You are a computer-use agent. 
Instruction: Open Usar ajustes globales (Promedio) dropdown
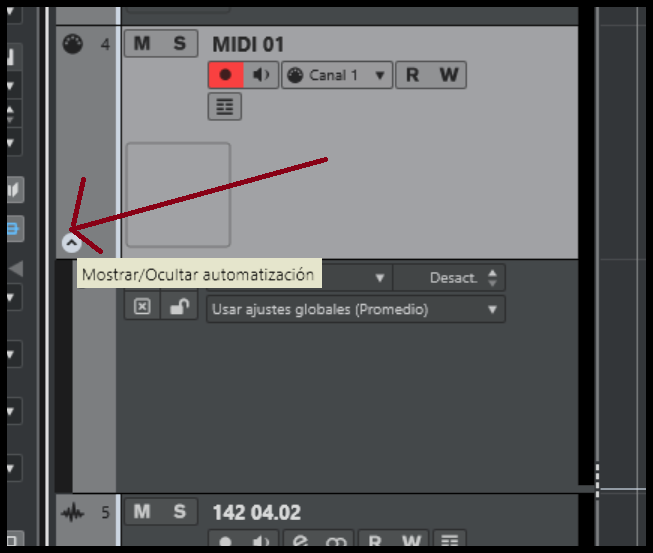[x=356, y=309]
